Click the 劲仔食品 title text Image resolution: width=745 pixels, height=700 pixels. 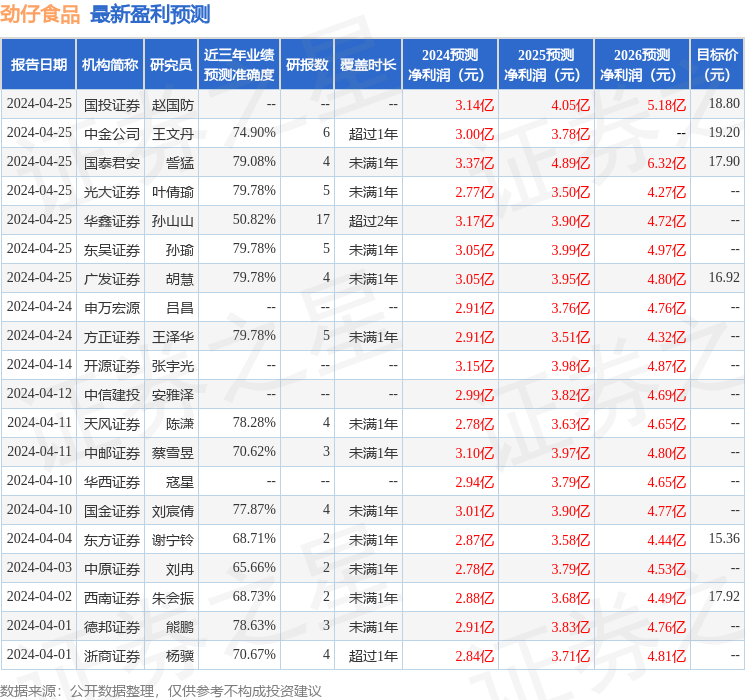click(40, 14)
